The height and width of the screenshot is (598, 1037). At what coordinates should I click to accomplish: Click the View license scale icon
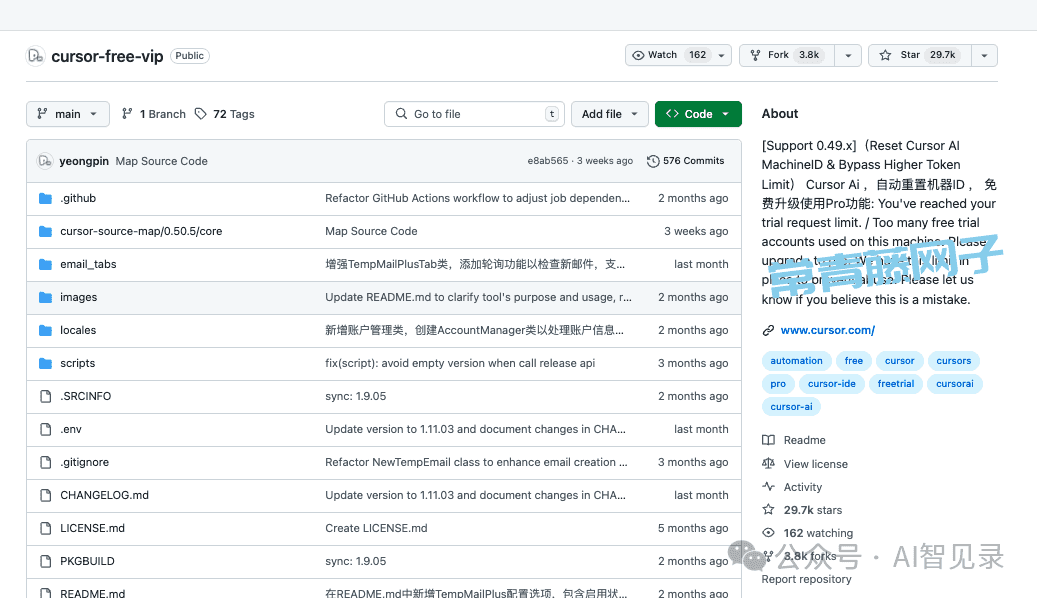click(x=768, y=464)
